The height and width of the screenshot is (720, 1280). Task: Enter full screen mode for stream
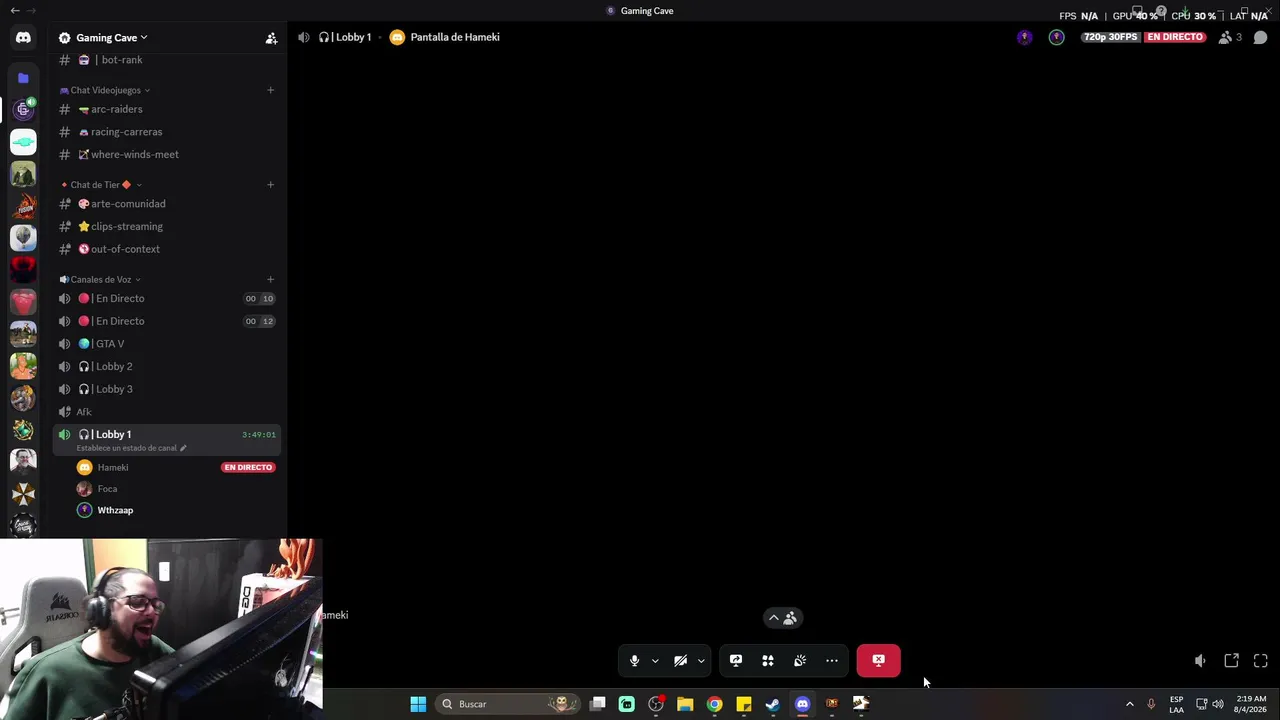(x=1261, y=661)
